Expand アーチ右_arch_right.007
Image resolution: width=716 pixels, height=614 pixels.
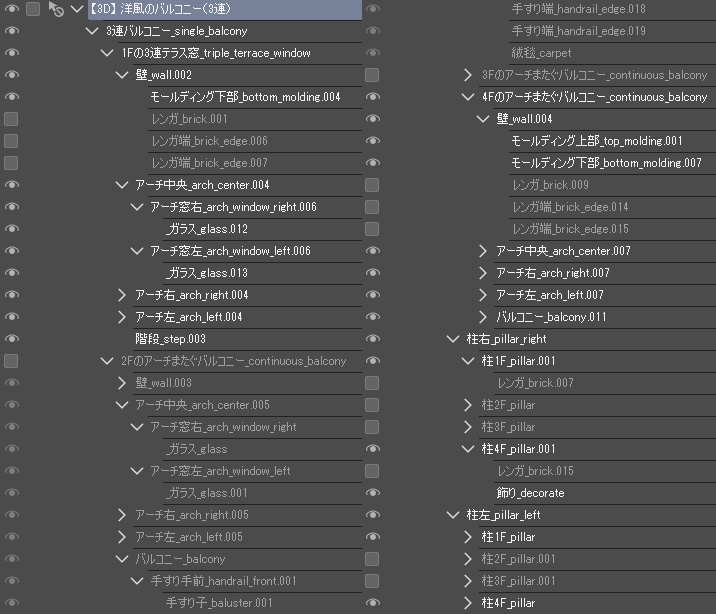click(x=483, y=273)
